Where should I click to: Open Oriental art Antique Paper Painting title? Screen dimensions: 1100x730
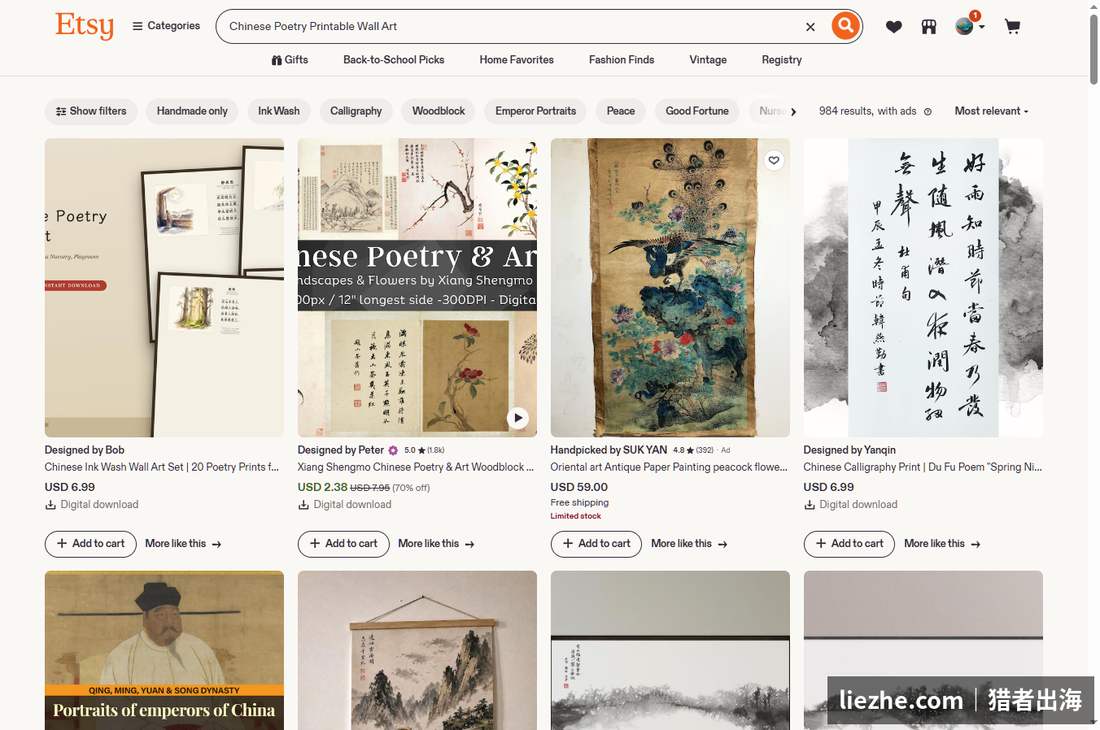[669, 467]
